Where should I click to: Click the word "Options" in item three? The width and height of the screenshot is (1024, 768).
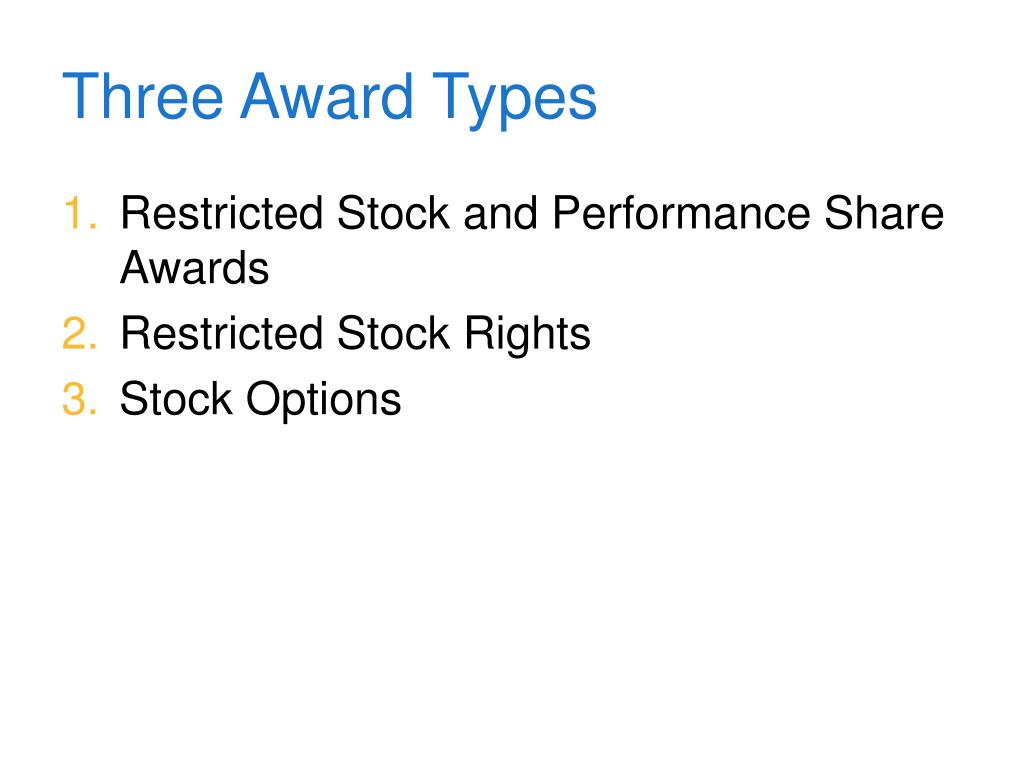[x=323, y=400]
